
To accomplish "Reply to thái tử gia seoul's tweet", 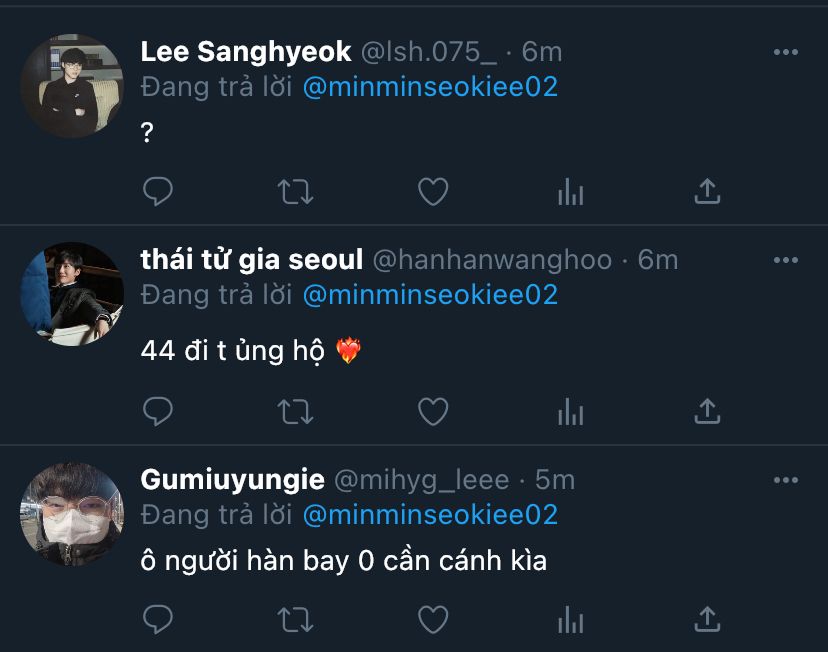I will pos(158,410).
